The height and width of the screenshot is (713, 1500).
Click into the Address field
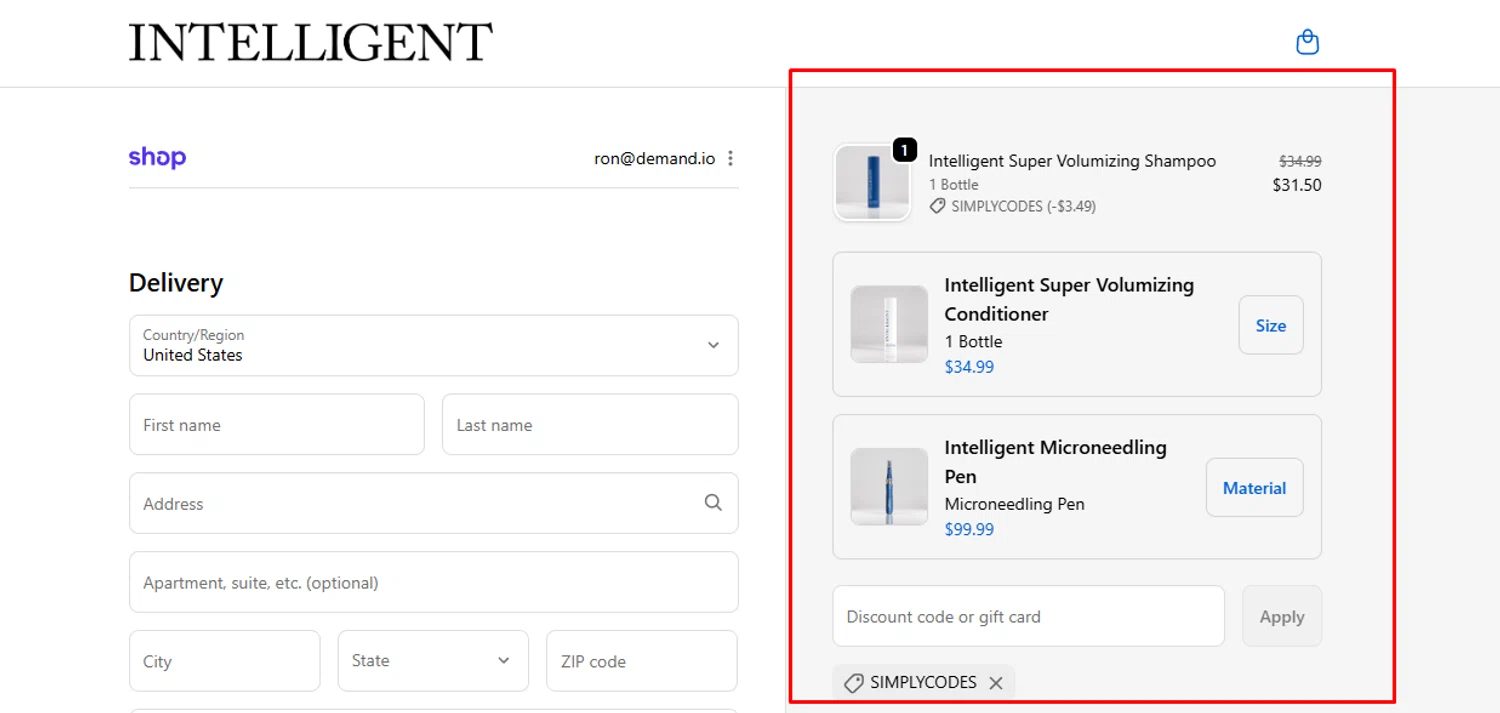pos(434,503)
